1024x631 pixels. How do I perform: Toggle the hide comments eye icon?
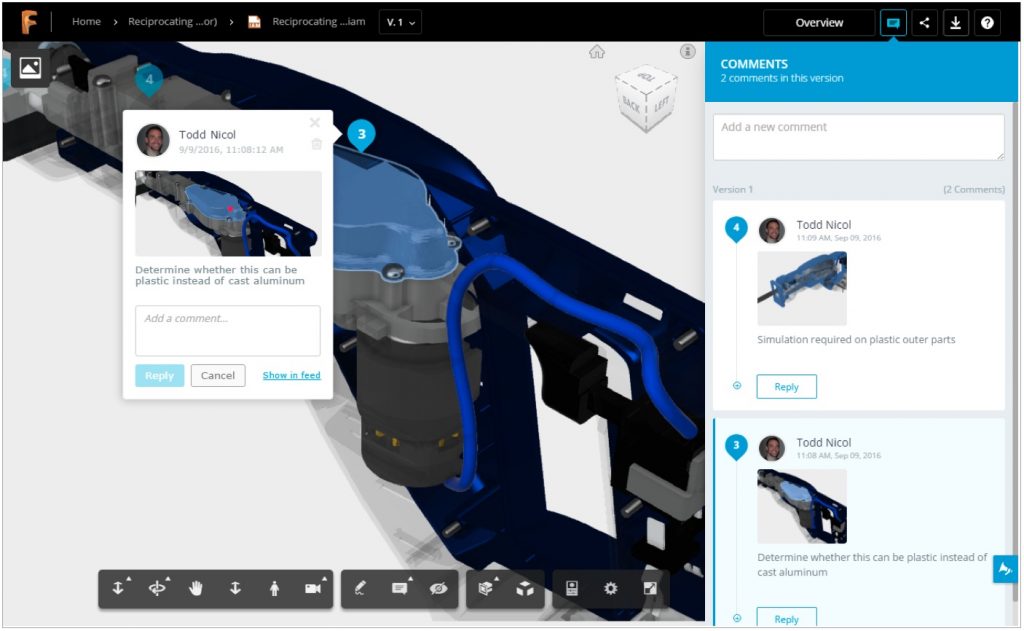point(439,589)
